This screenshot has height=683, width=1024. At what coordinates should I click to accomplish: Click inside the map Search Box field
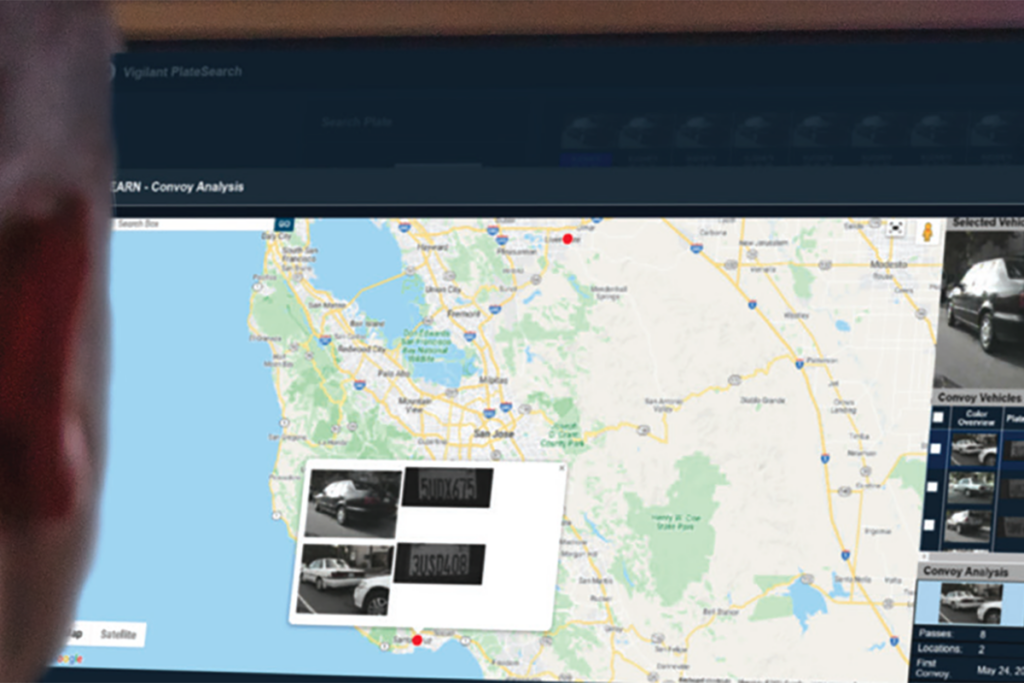(194, 224)
